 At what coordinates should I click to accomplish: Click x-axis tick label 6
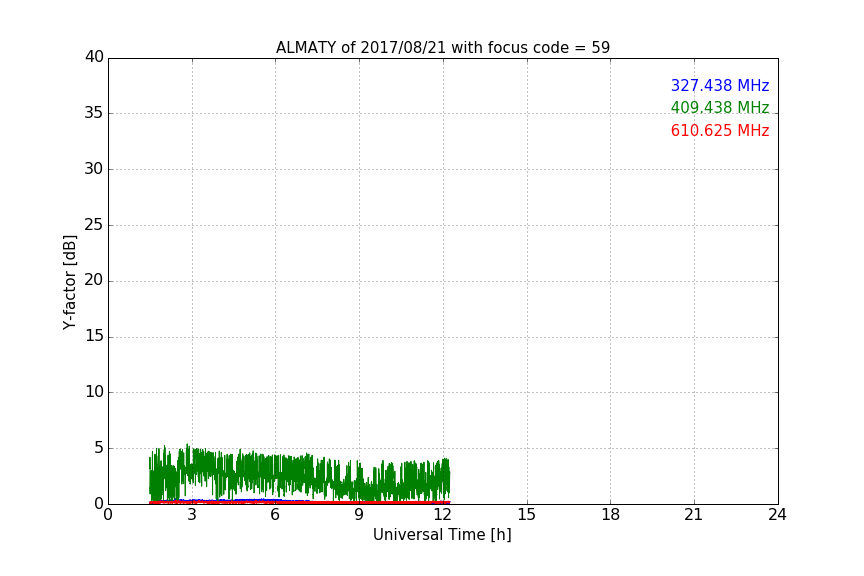pos(275,515)
